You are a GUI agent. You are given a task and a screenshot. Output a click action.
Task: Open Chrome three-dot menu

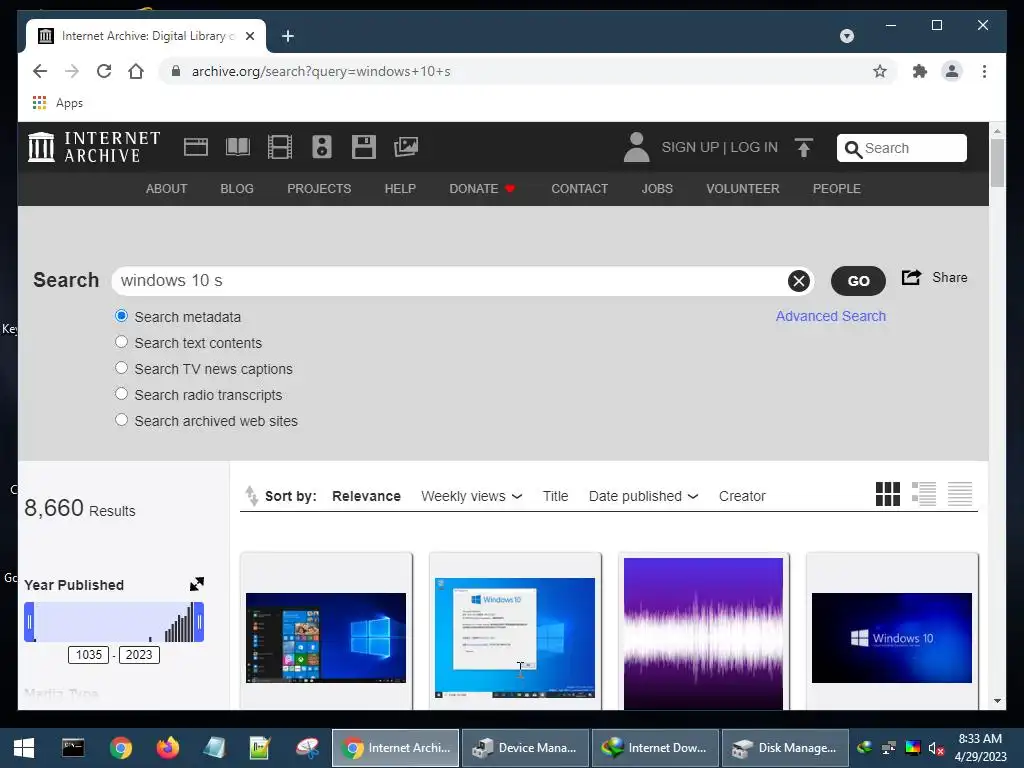tap(984, 71)
